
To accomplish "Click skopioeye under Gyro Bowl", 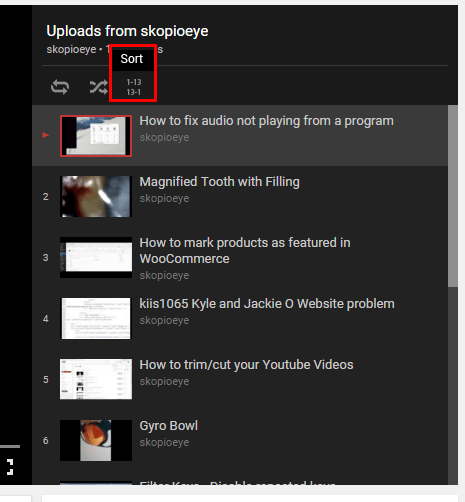I will click(164, 442).
